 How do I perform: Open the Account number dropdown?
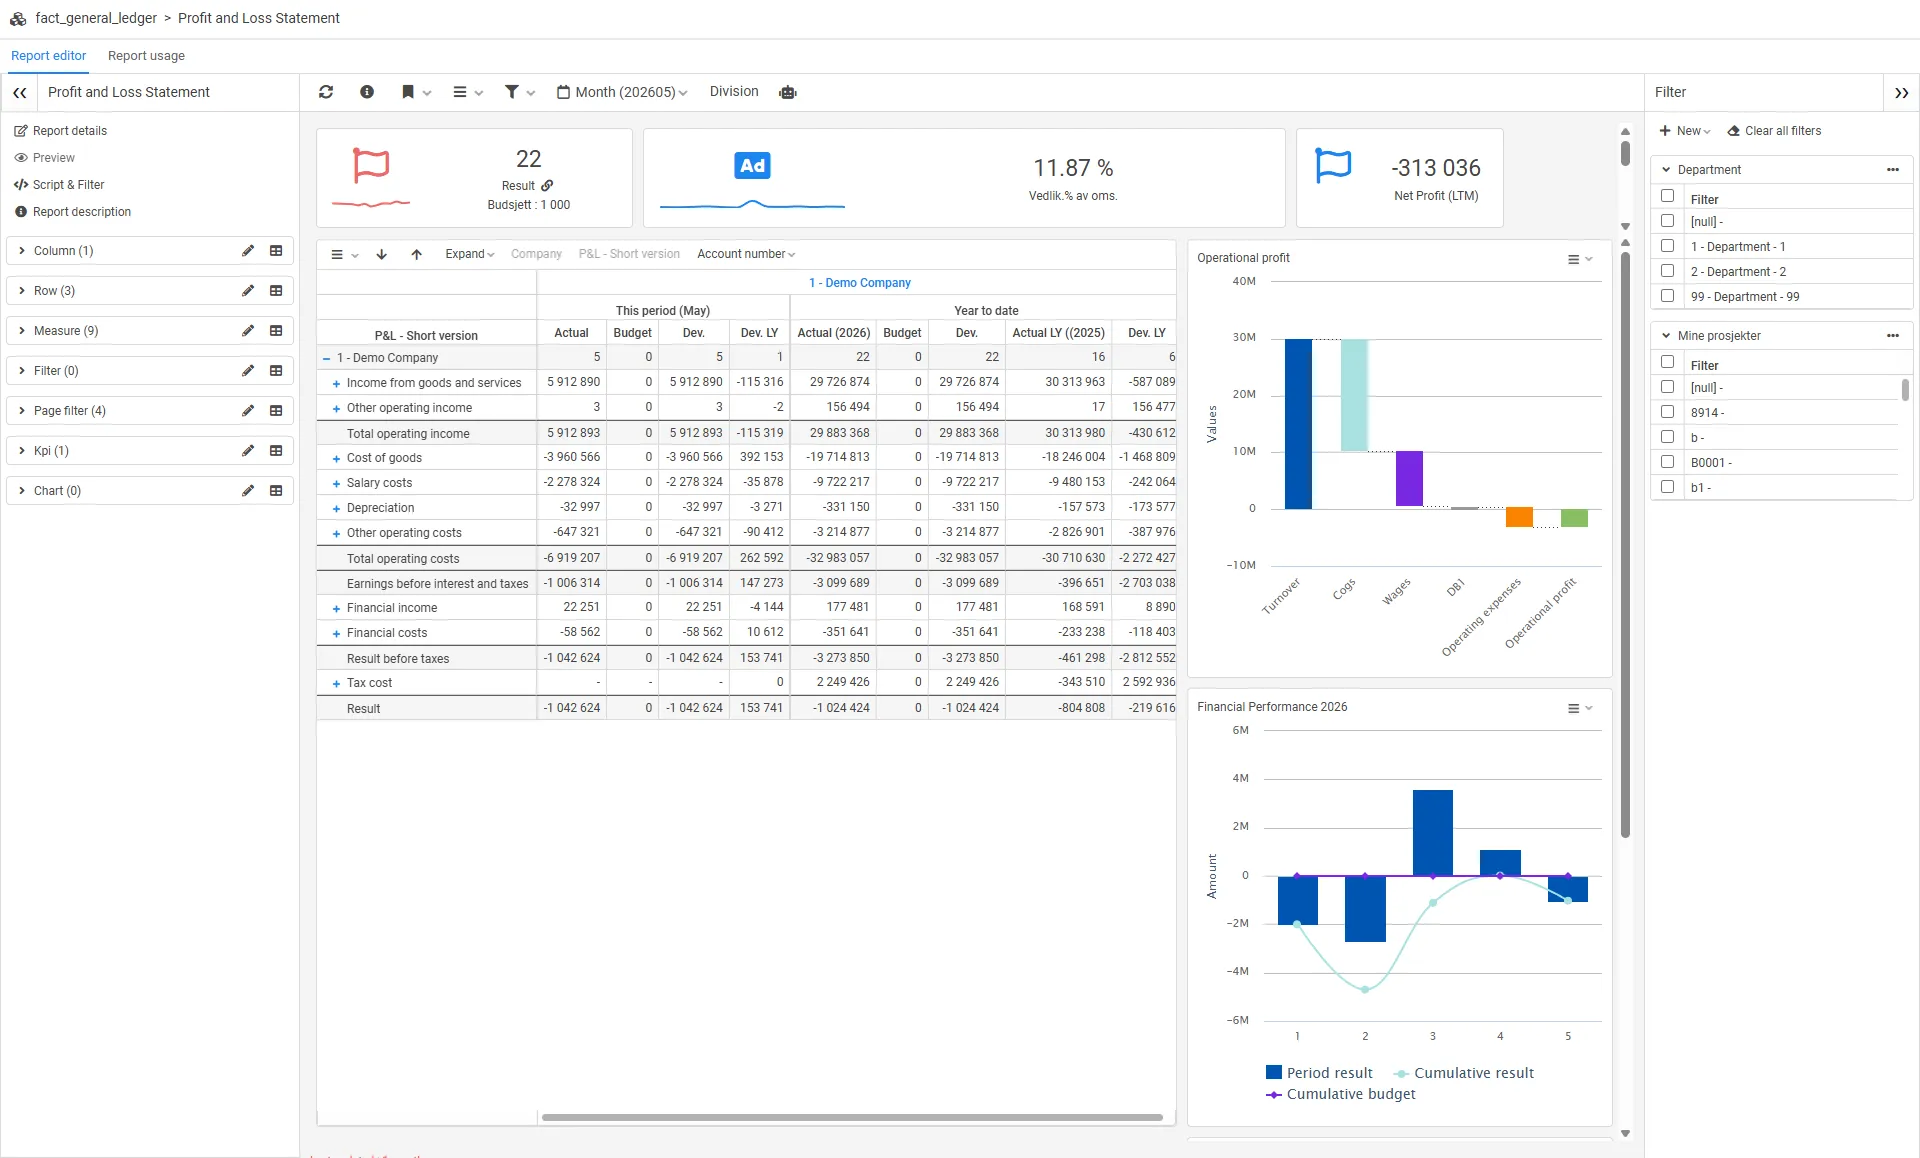(x=746, y=254)
